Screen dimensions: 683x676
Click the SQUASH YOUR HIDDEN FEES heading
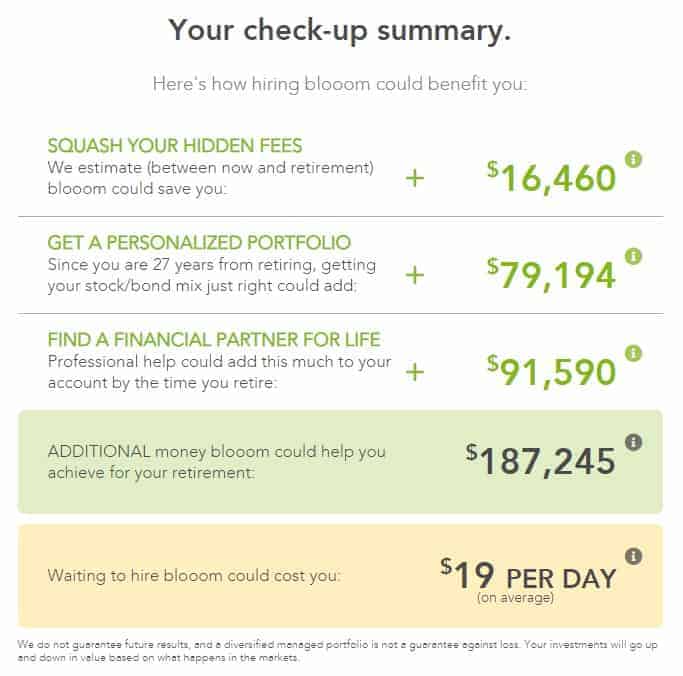pos(175,146)
